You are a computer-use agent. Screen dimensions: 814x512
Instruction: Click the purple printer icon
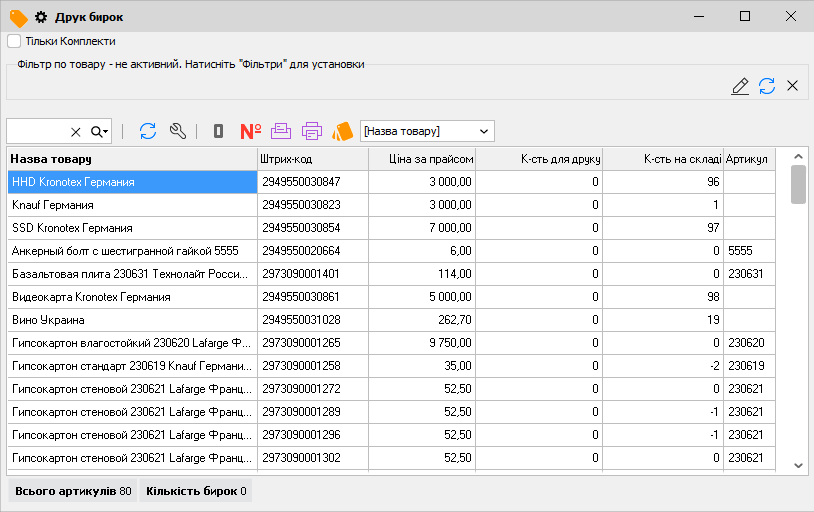point(312,131)
